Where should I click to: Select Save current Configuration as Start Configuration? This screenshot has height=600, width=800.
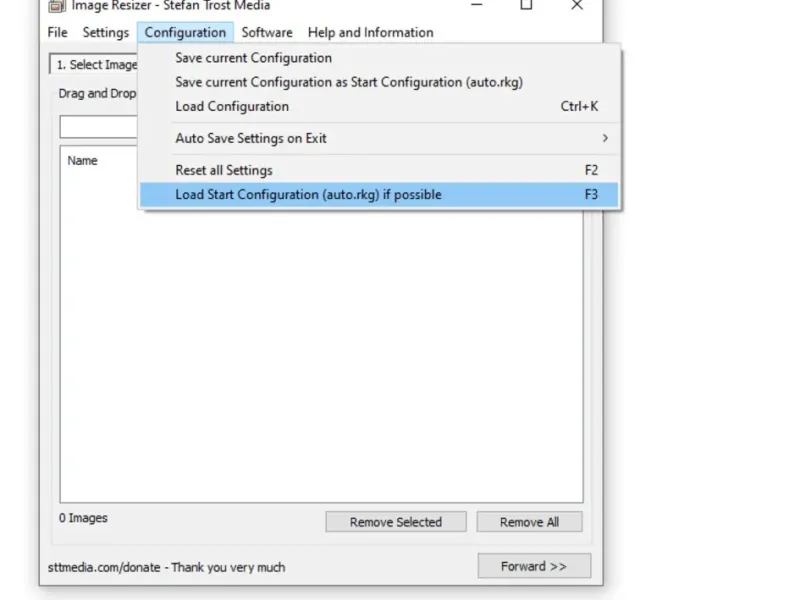[x=379, y=82]
